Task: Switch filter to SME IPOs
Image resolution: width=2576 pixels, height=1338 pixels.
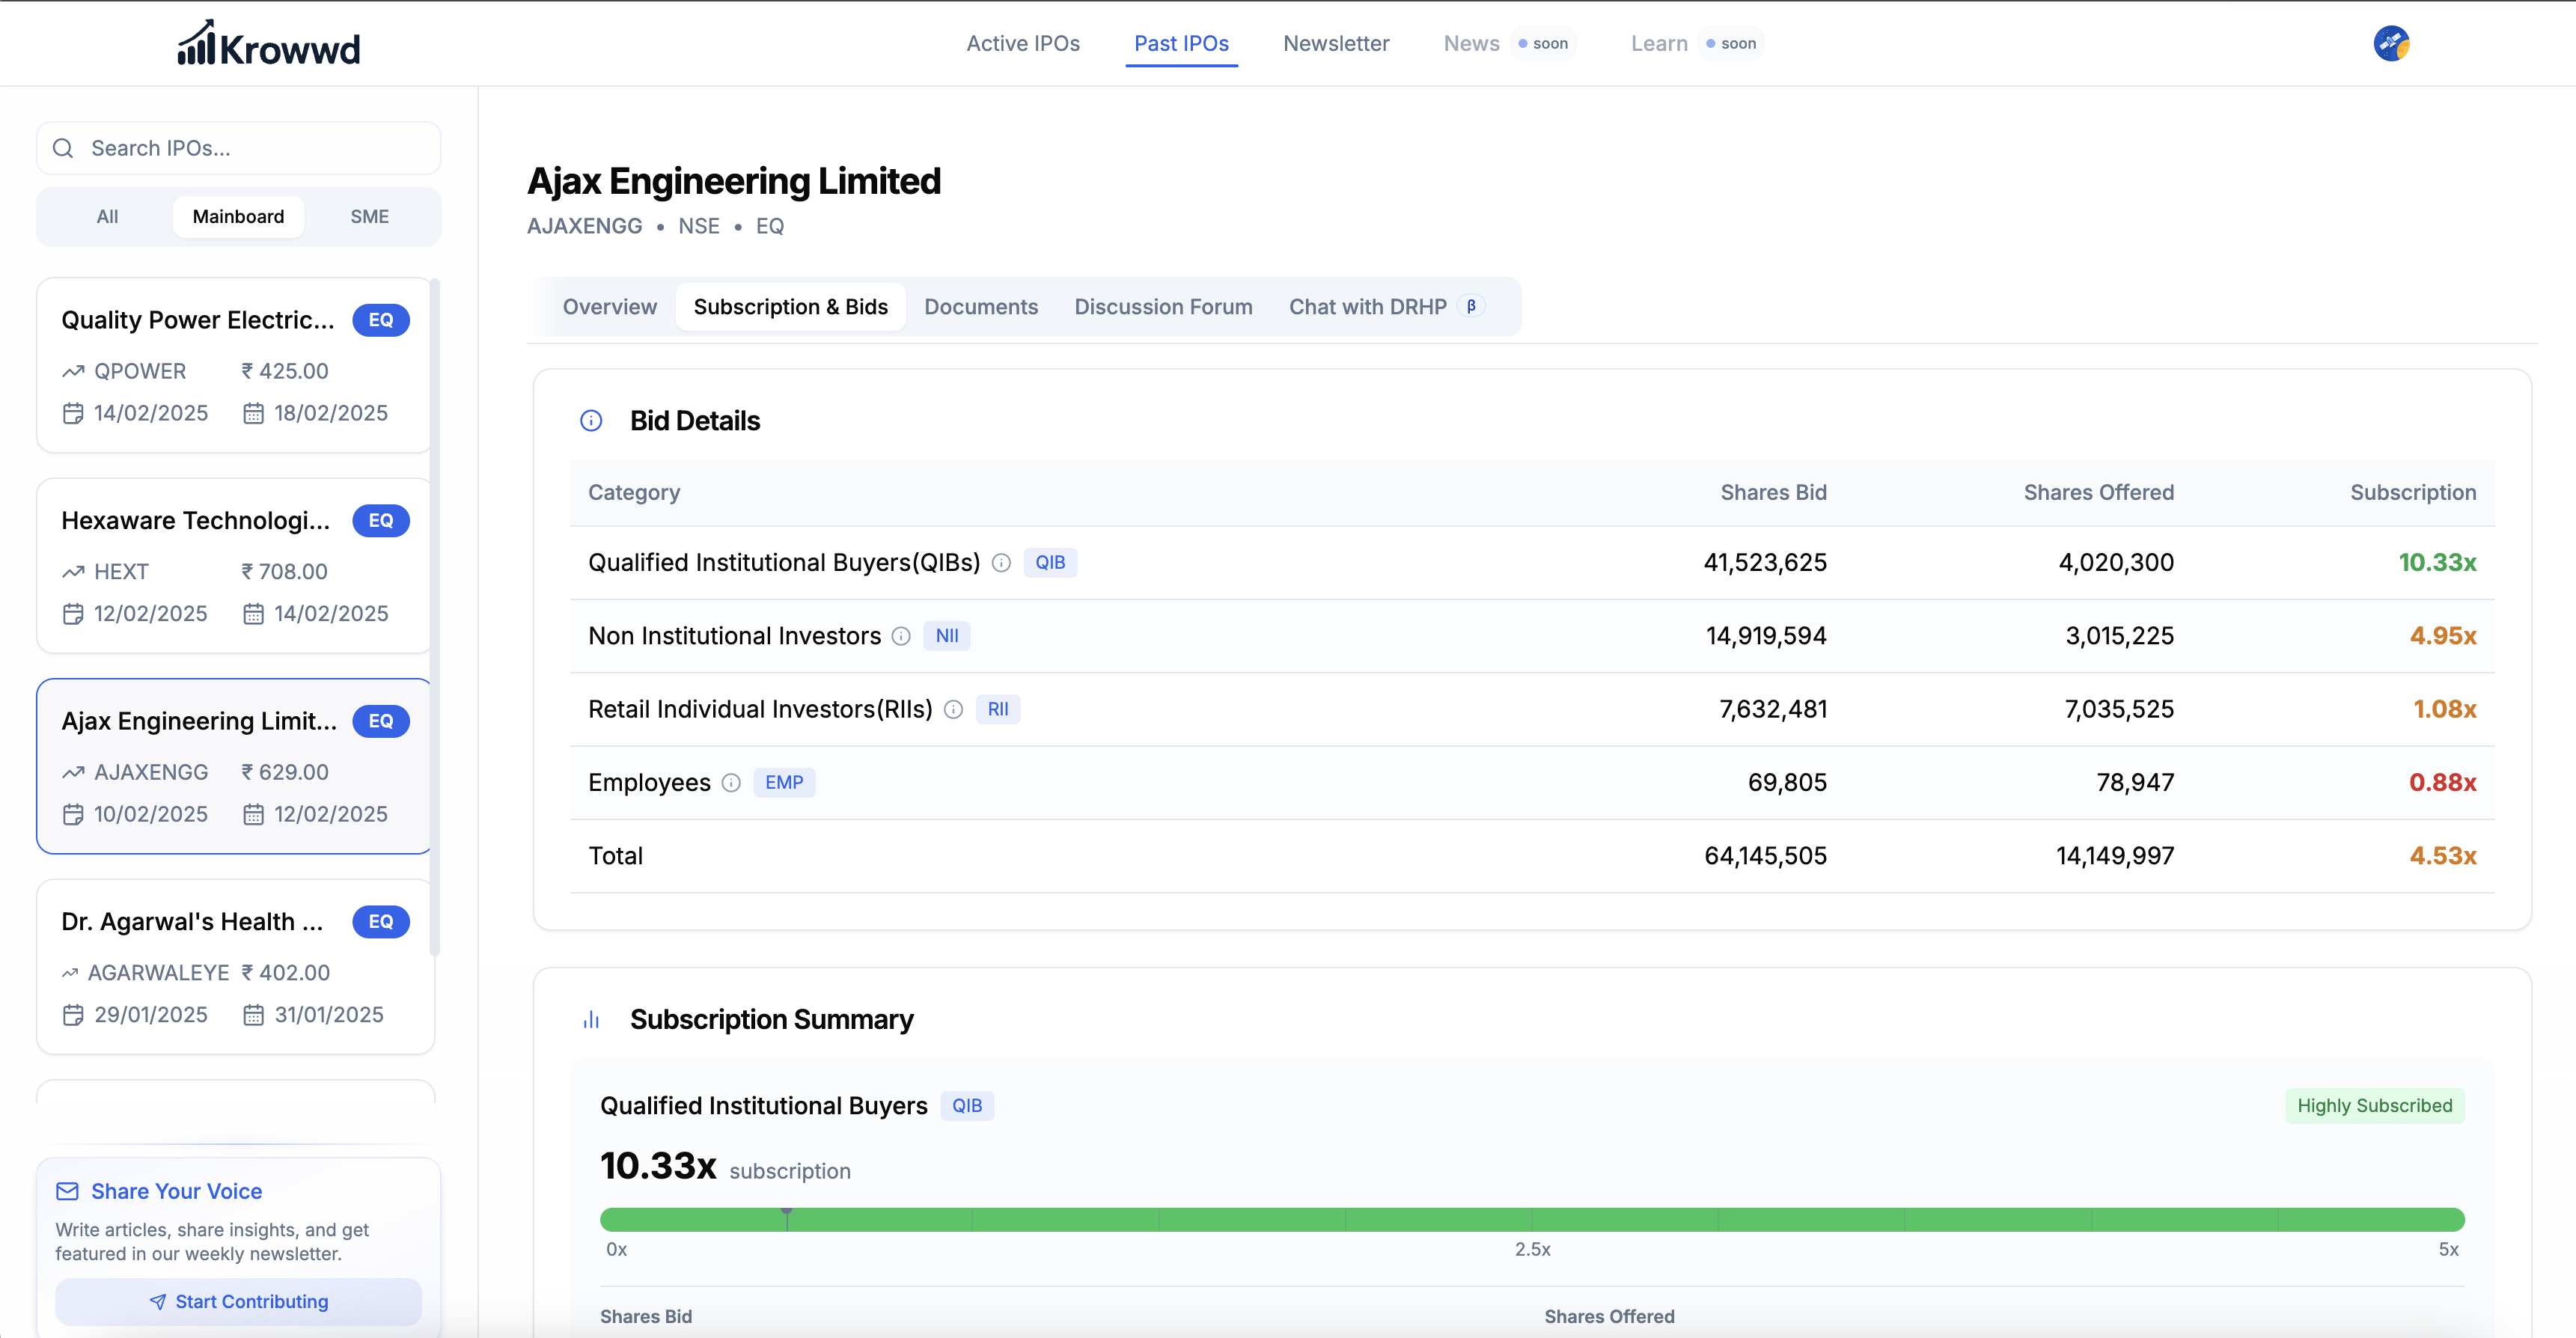Action: point(369,217)
